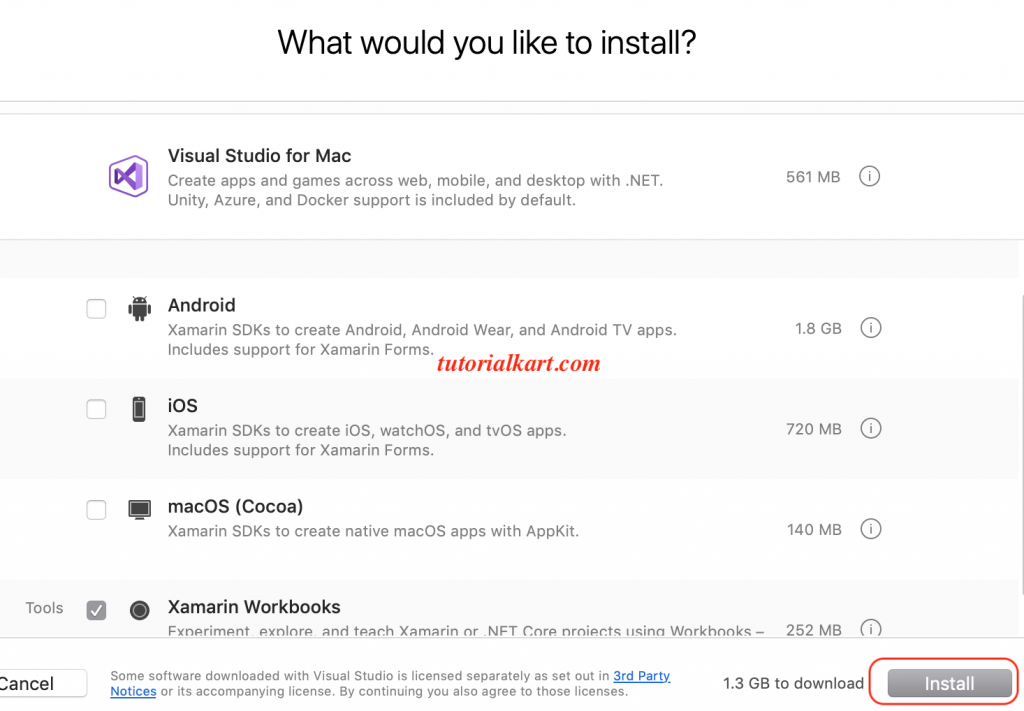Show info for the iOS component
Viewport: 1024px width, 711px height.
click(870, 429)
